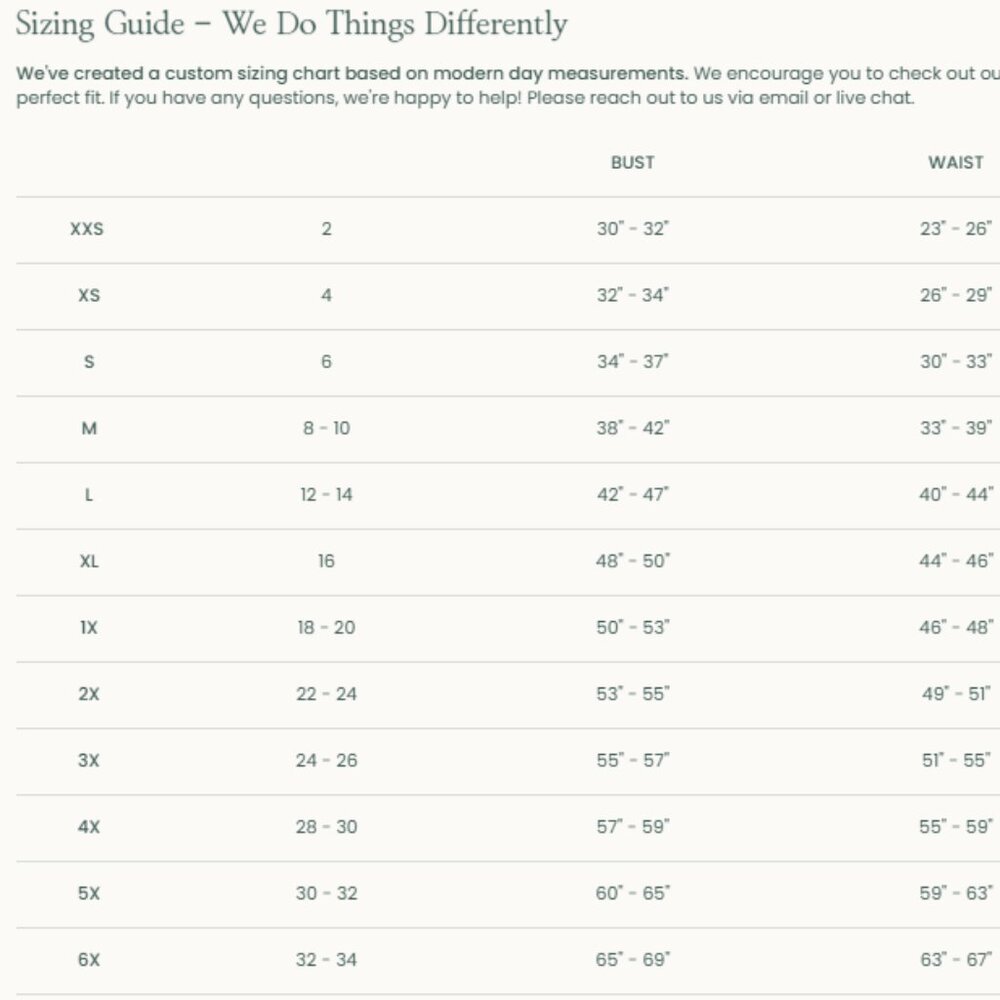The image size is (1000, 1000).
Task: Select the XS size label
Action: click(89, 295)
